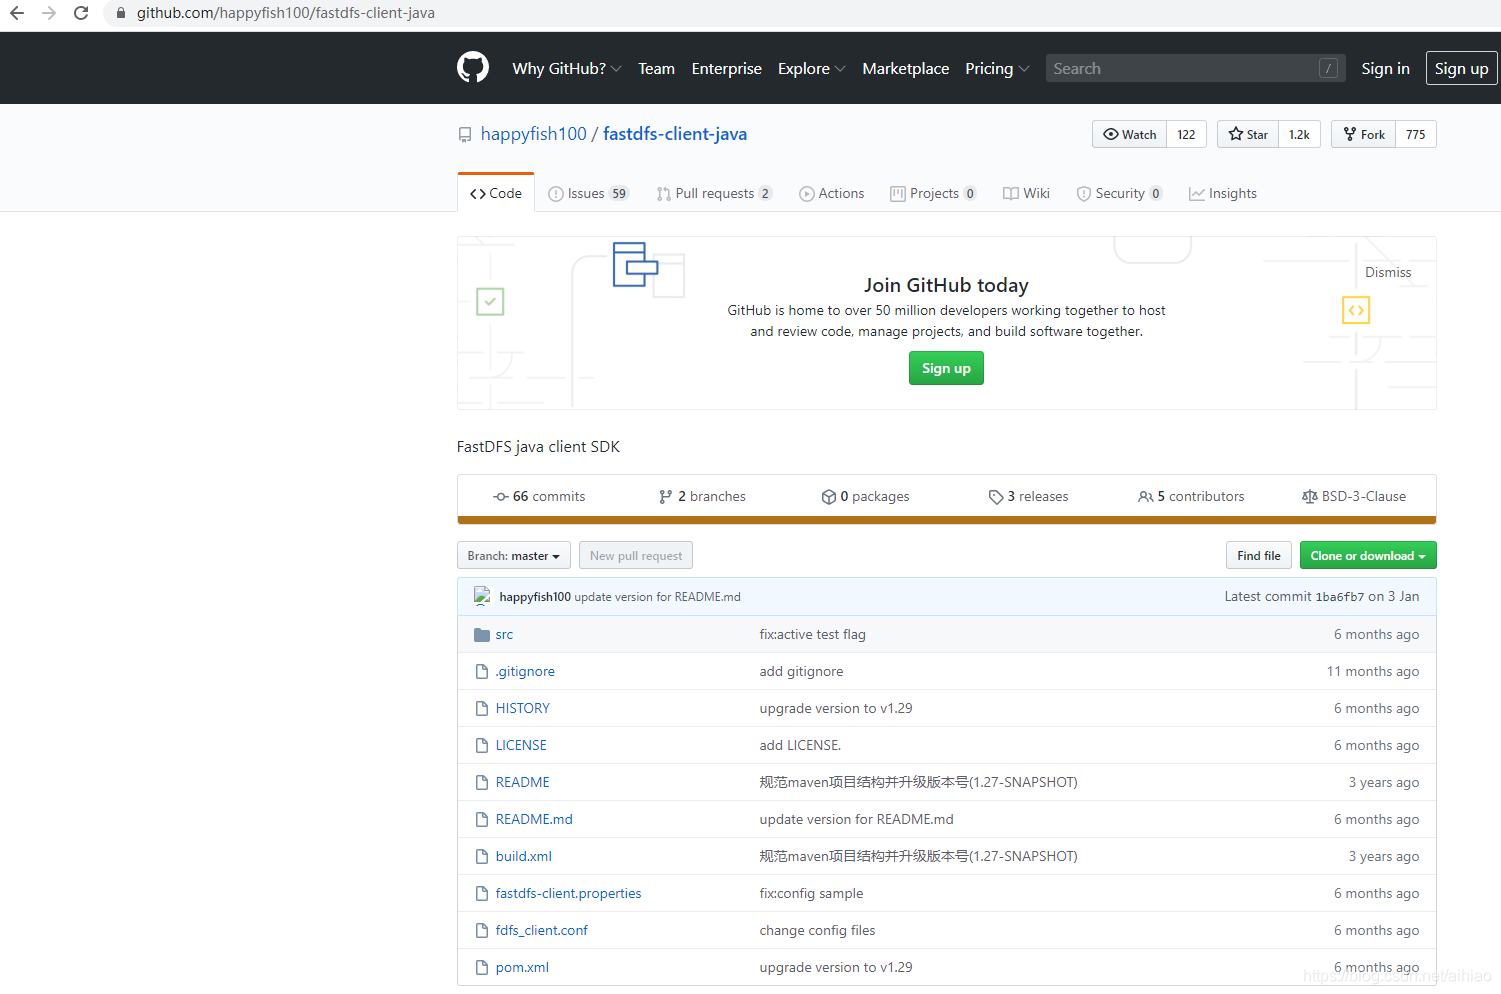
Task: Click the browser forward arrow
Action: pyautogui.click(x=49, y=13)
